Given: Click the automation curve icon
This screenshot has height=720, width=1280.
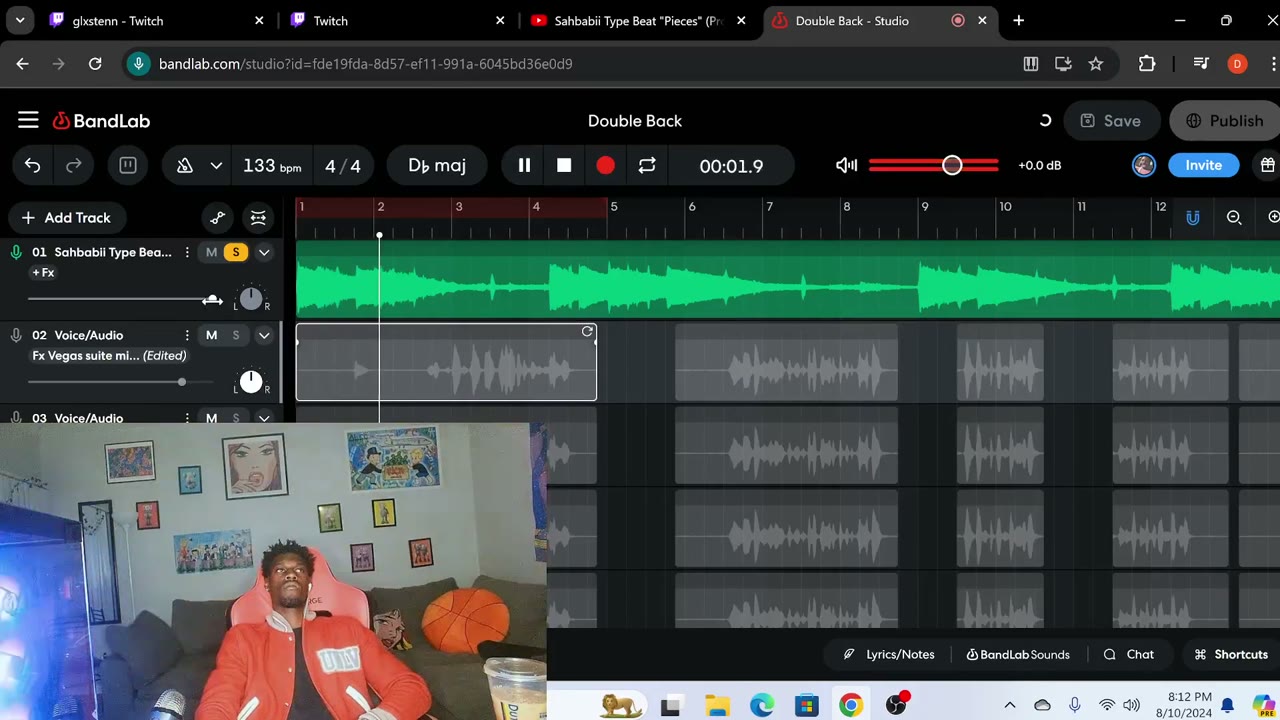Looking at the screenshot, I should [x=218, y=218].
